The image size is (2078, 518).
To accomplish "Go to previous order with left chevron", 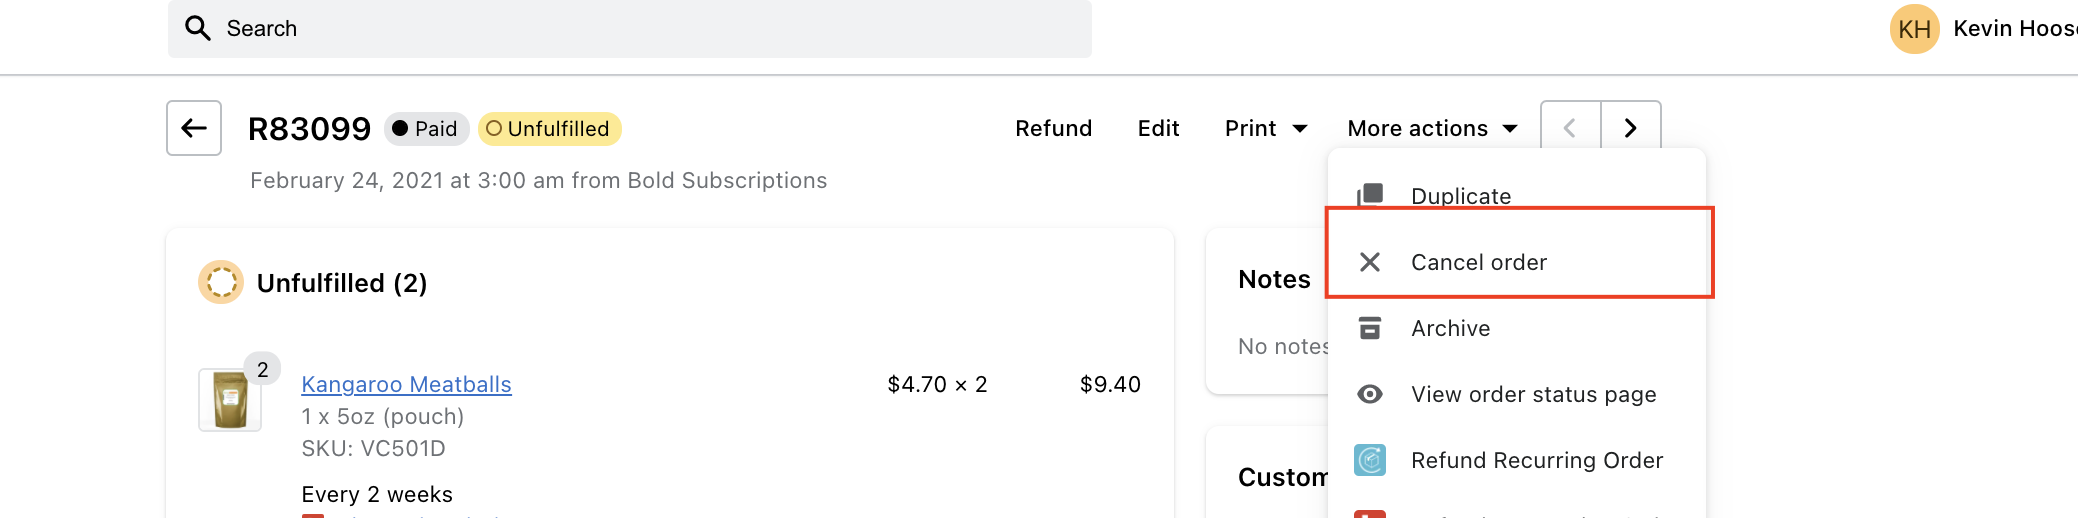I will pyautogui.click(x=1570, y=128).
